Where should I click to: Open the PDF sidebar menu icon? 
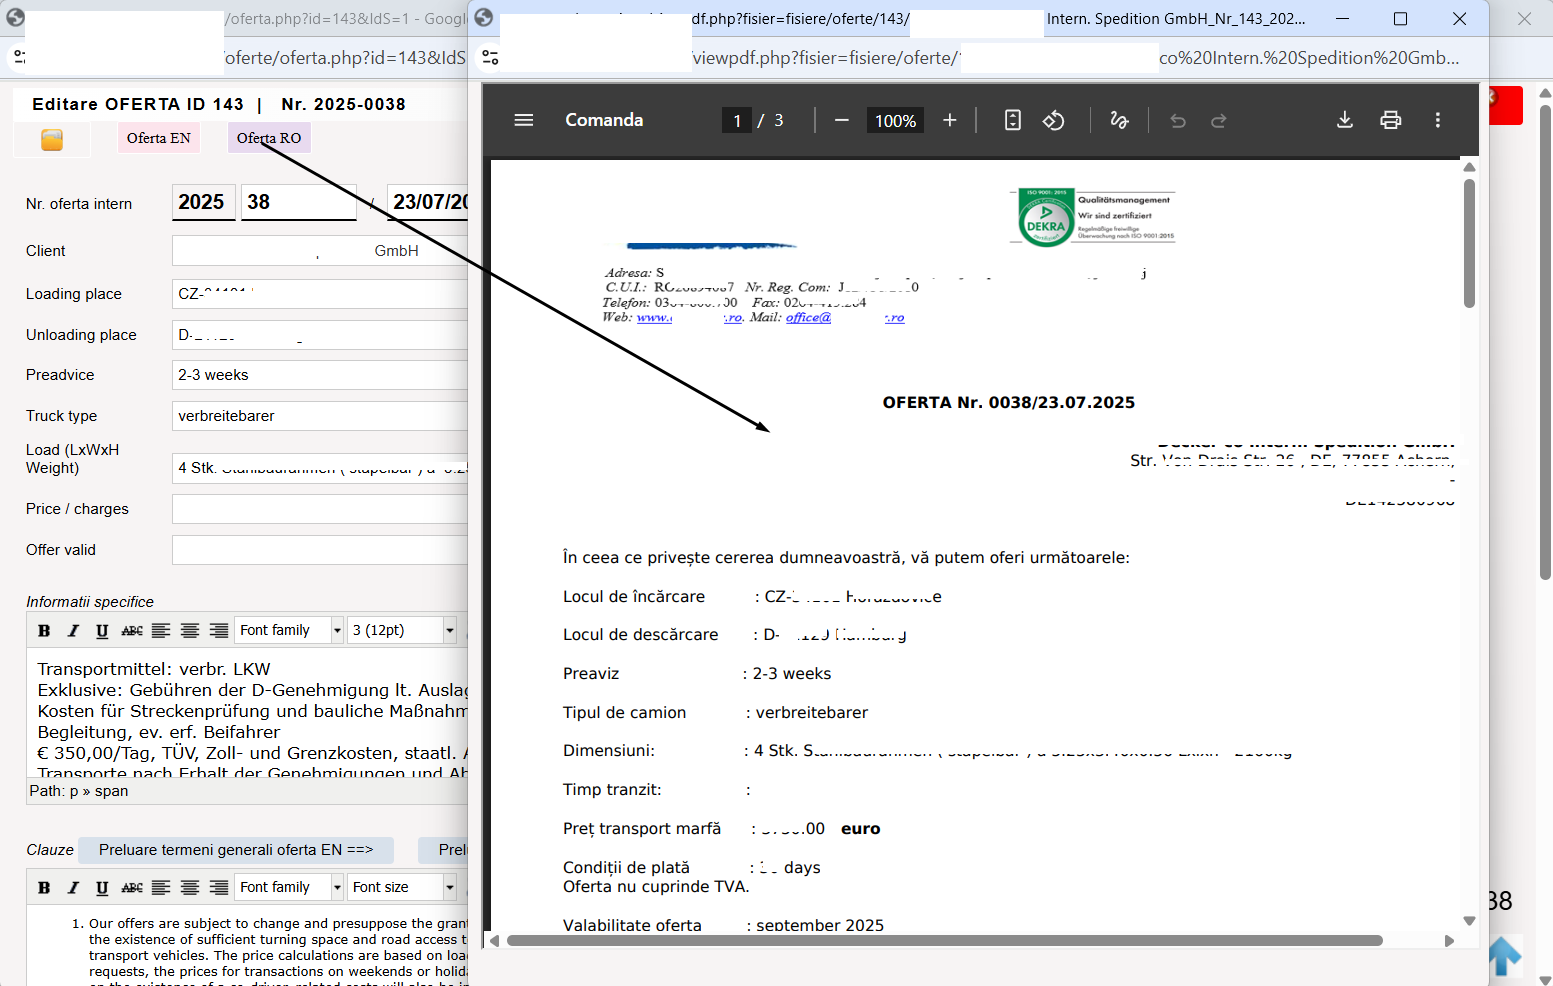coord(523,120)
